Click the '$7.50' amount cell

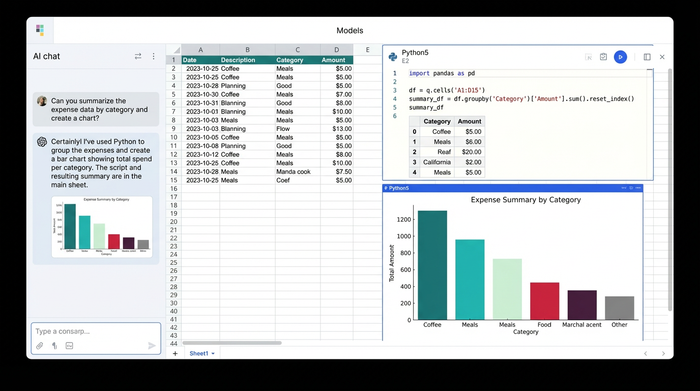pyautogui.click(x=337, y=171)
